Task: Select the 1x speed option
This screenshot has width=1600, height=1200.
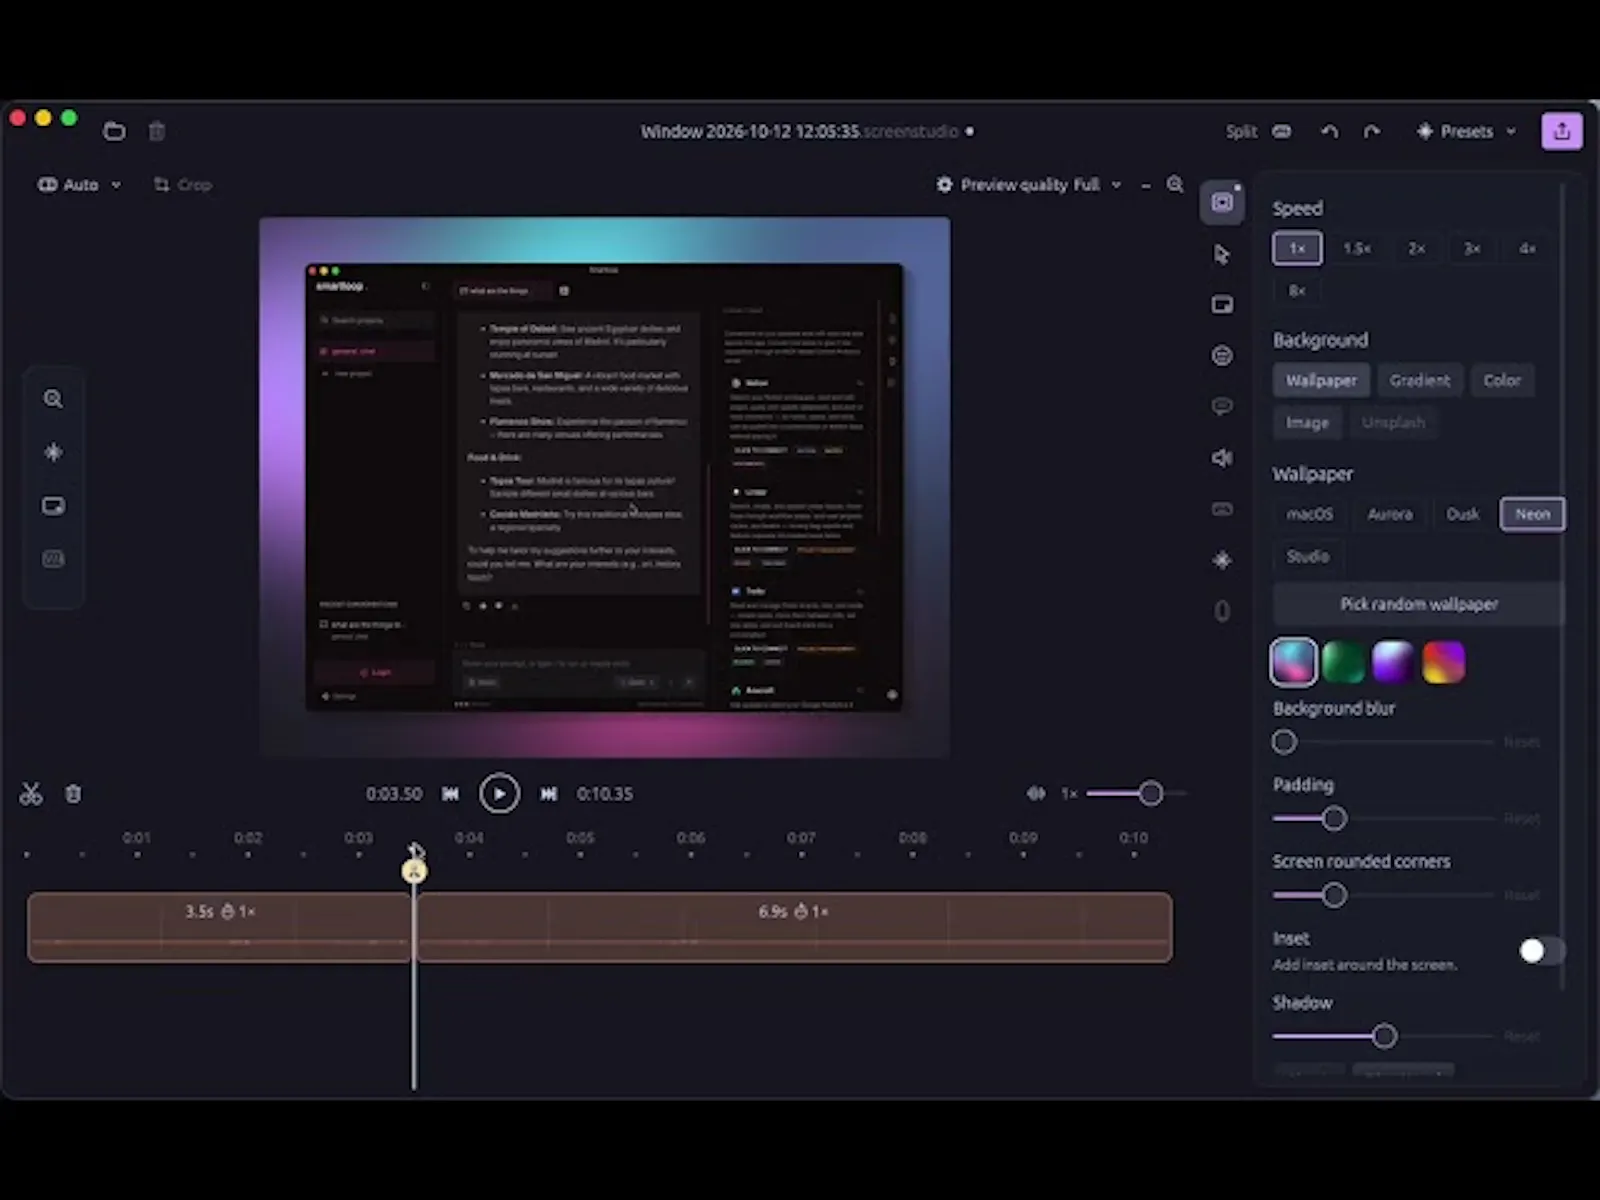Action: coord(1297,248)
